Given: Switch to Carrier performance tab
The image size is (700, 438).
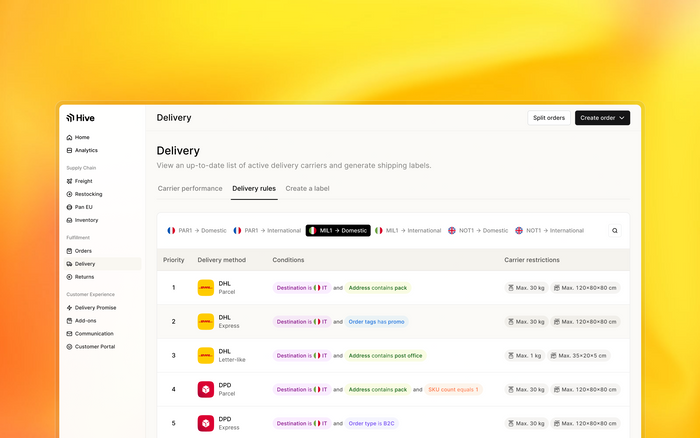Looking at the screenshot, I should point(190,188).
